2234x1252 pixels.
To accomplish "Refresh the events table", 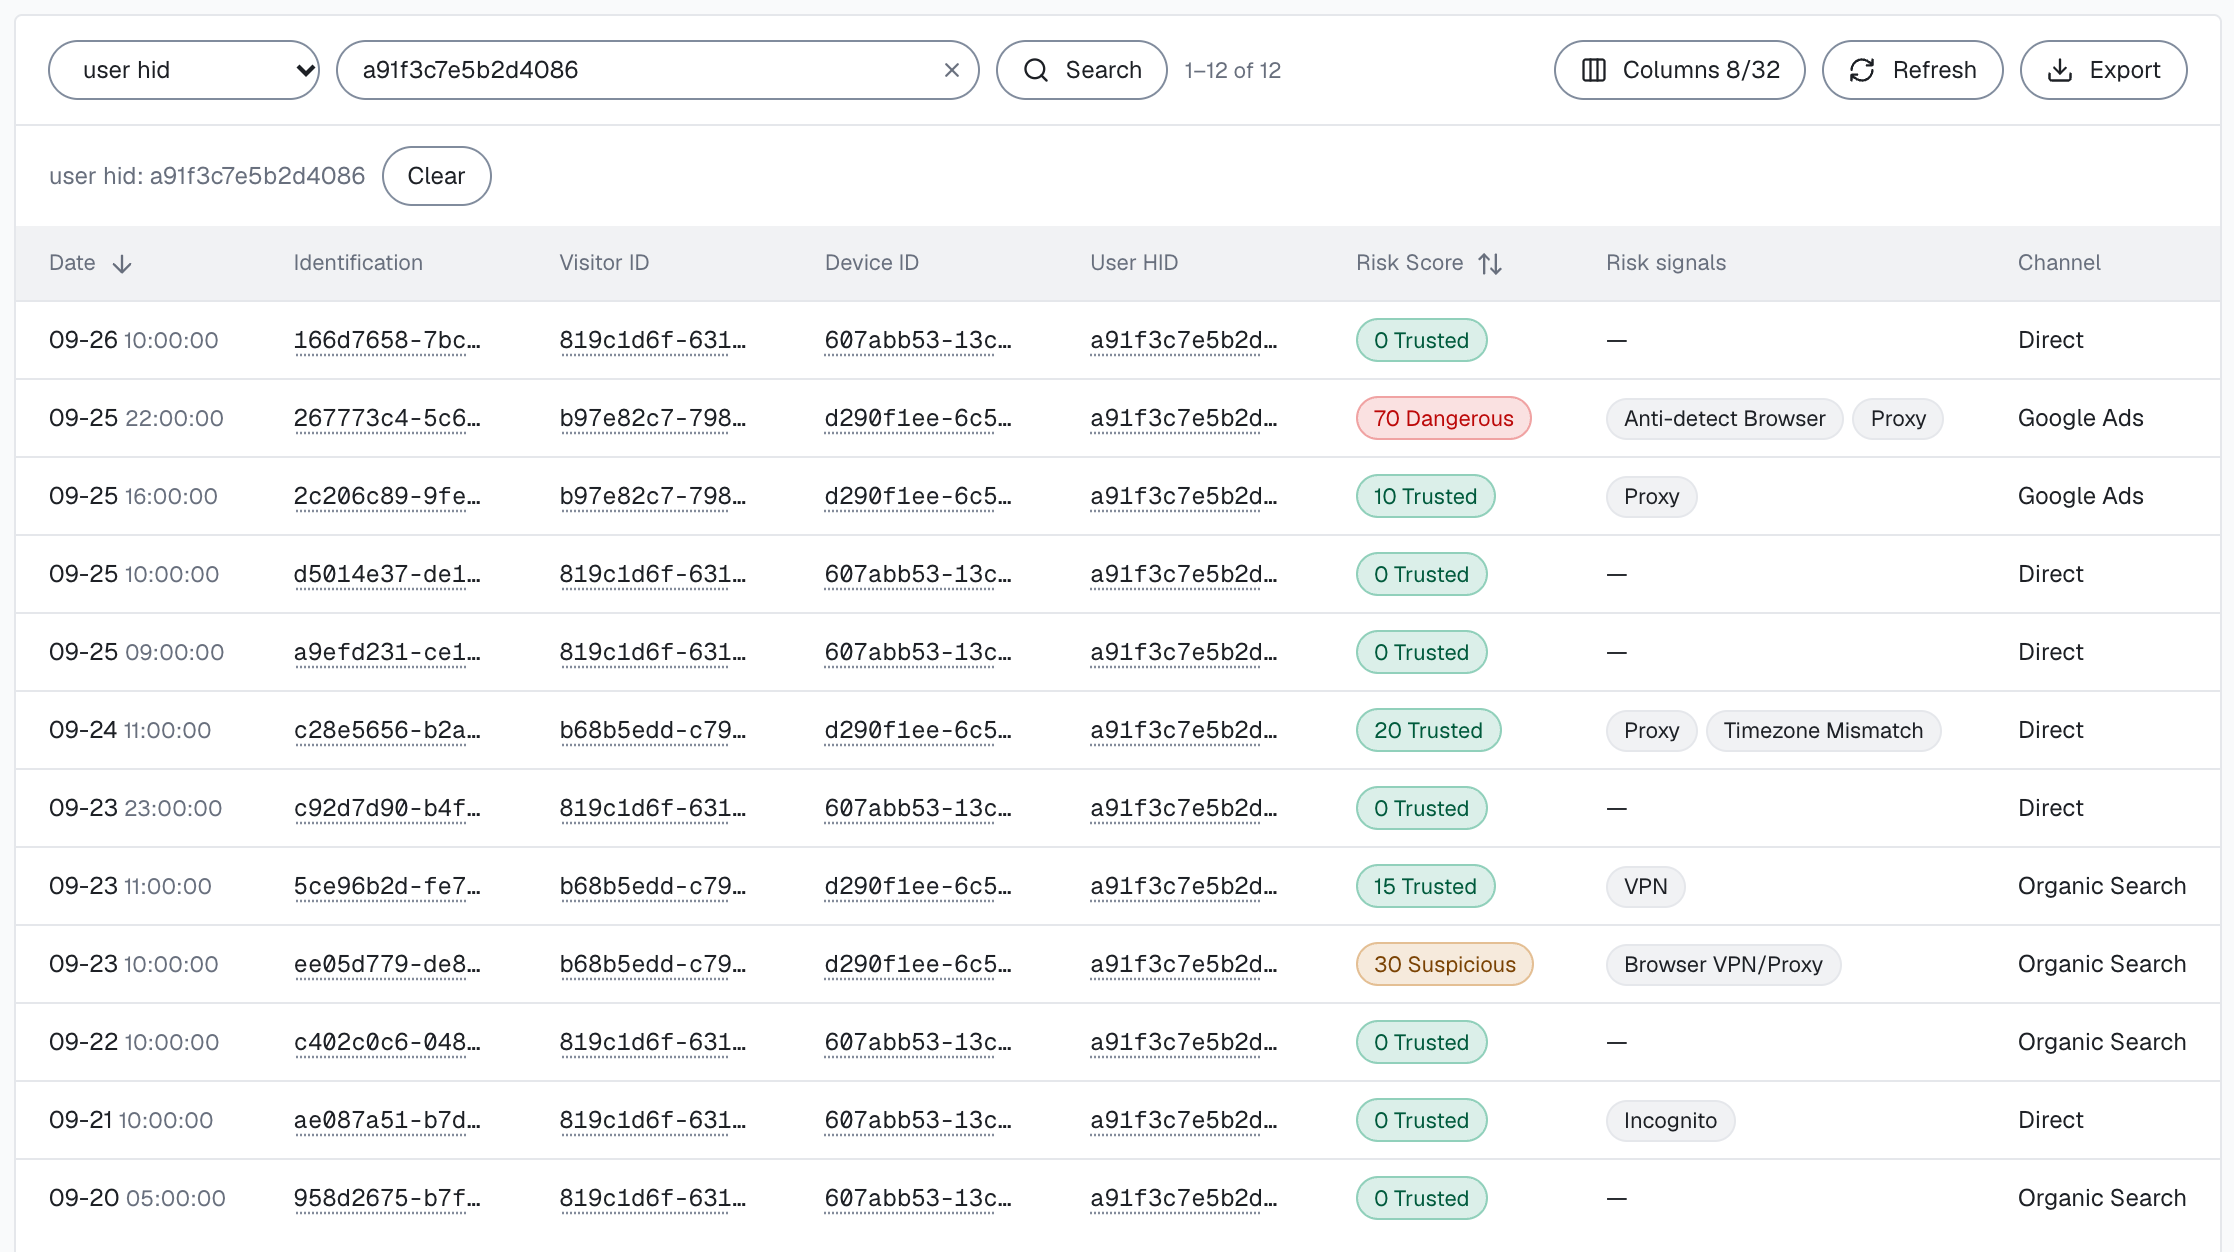I will [1913, 70].
